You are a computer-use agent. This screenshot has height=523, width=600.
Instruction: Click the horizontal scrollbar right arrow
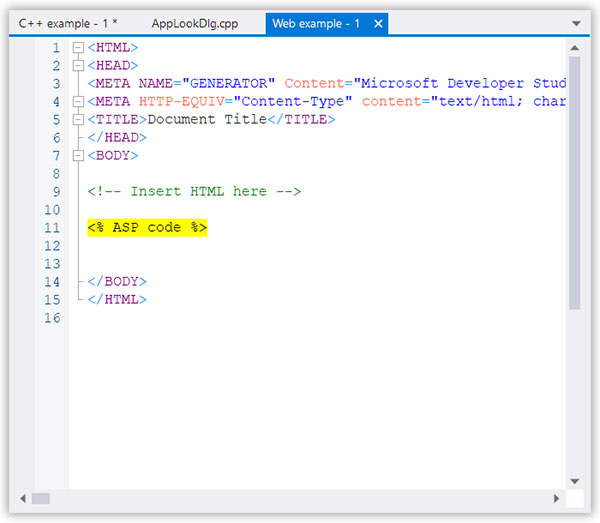point(557,498)
